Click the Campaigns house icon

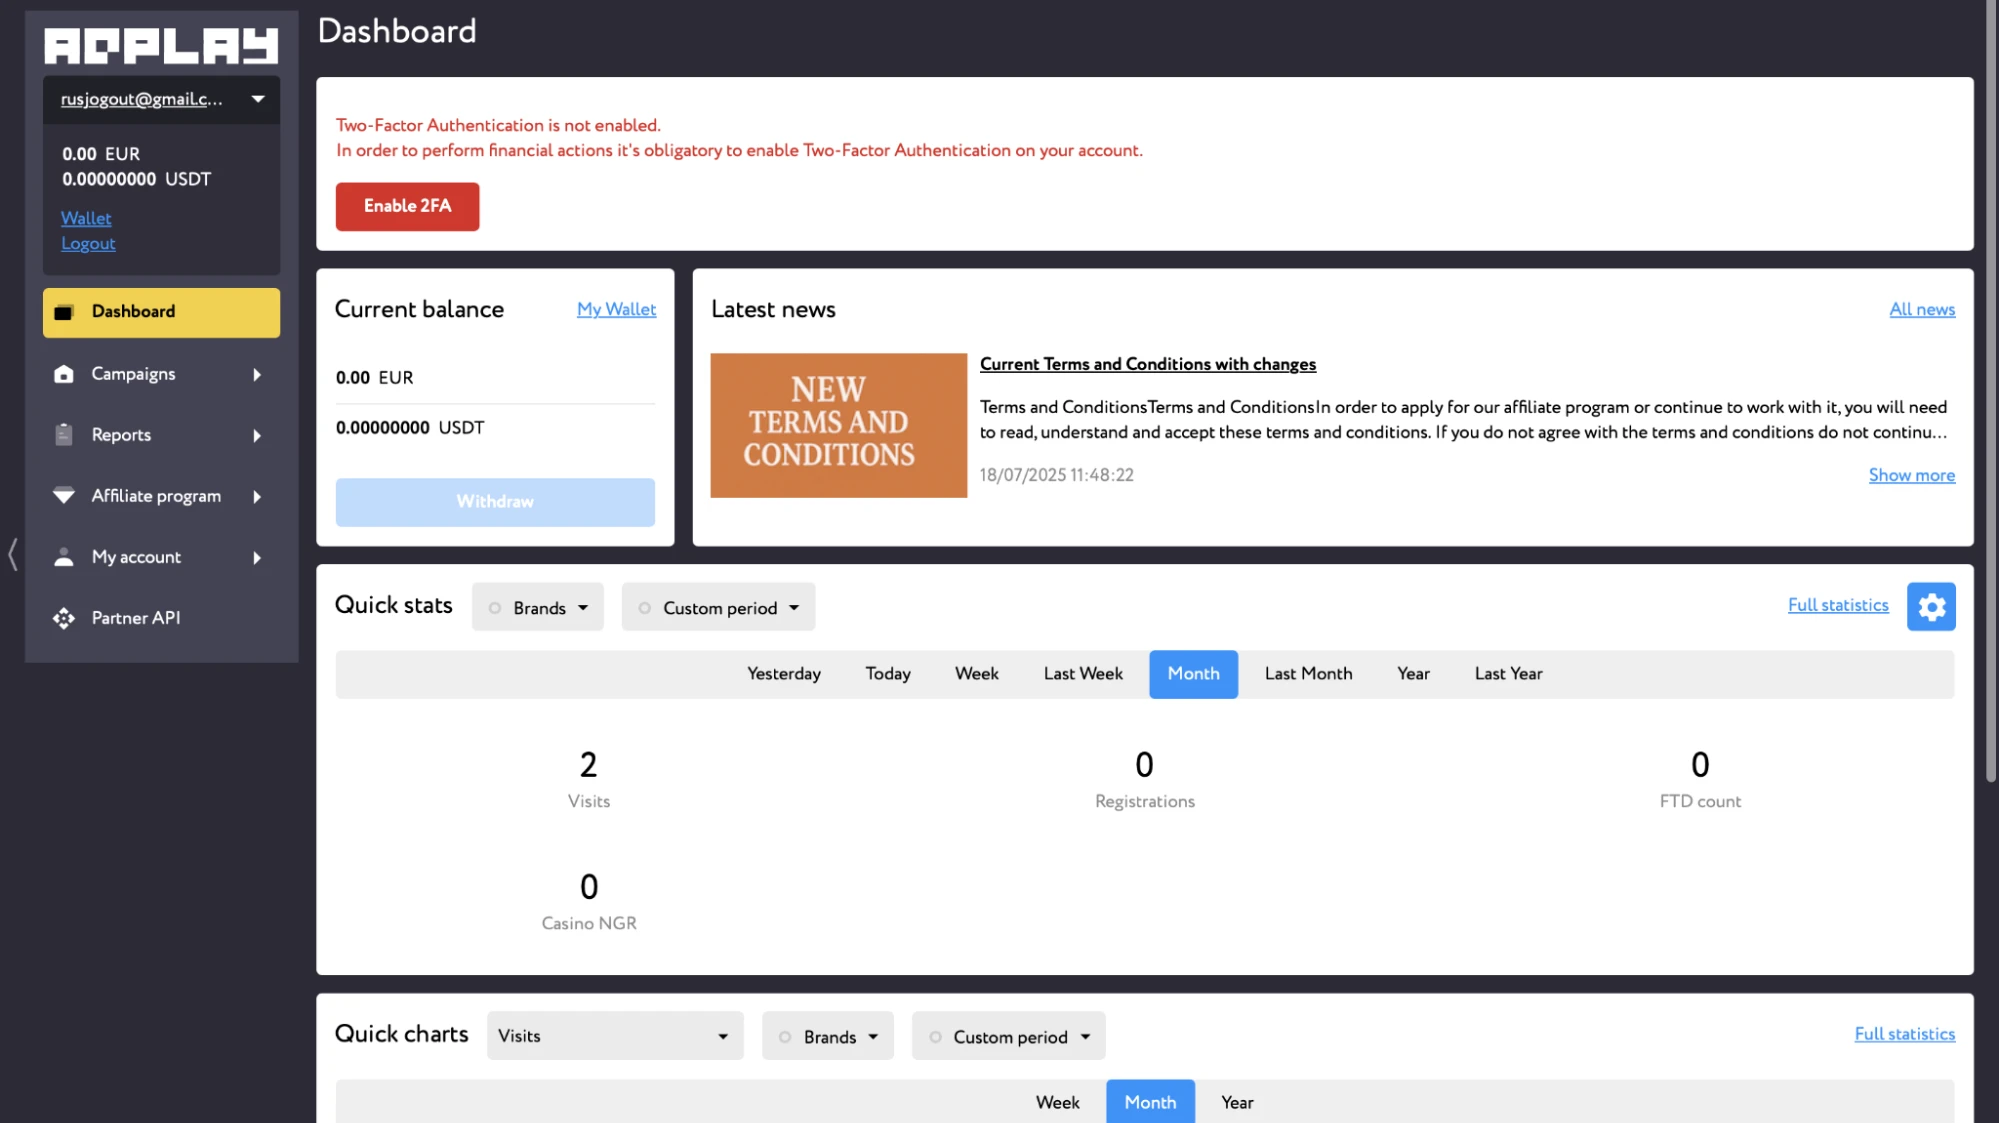click(64, 374)
